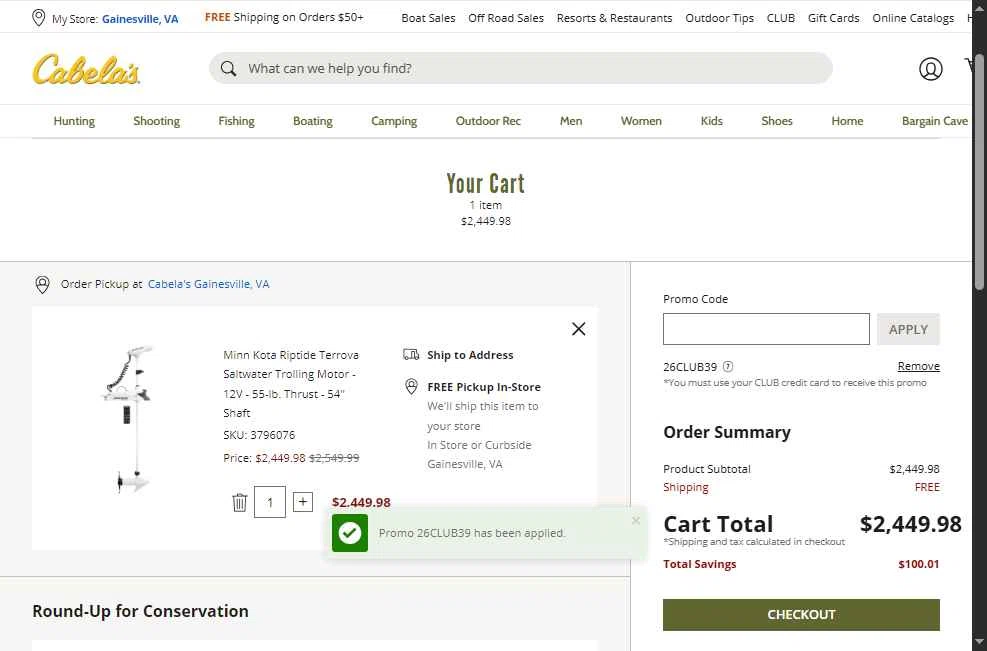
Task: Open the Camping menu
Action: coord(394,121)
